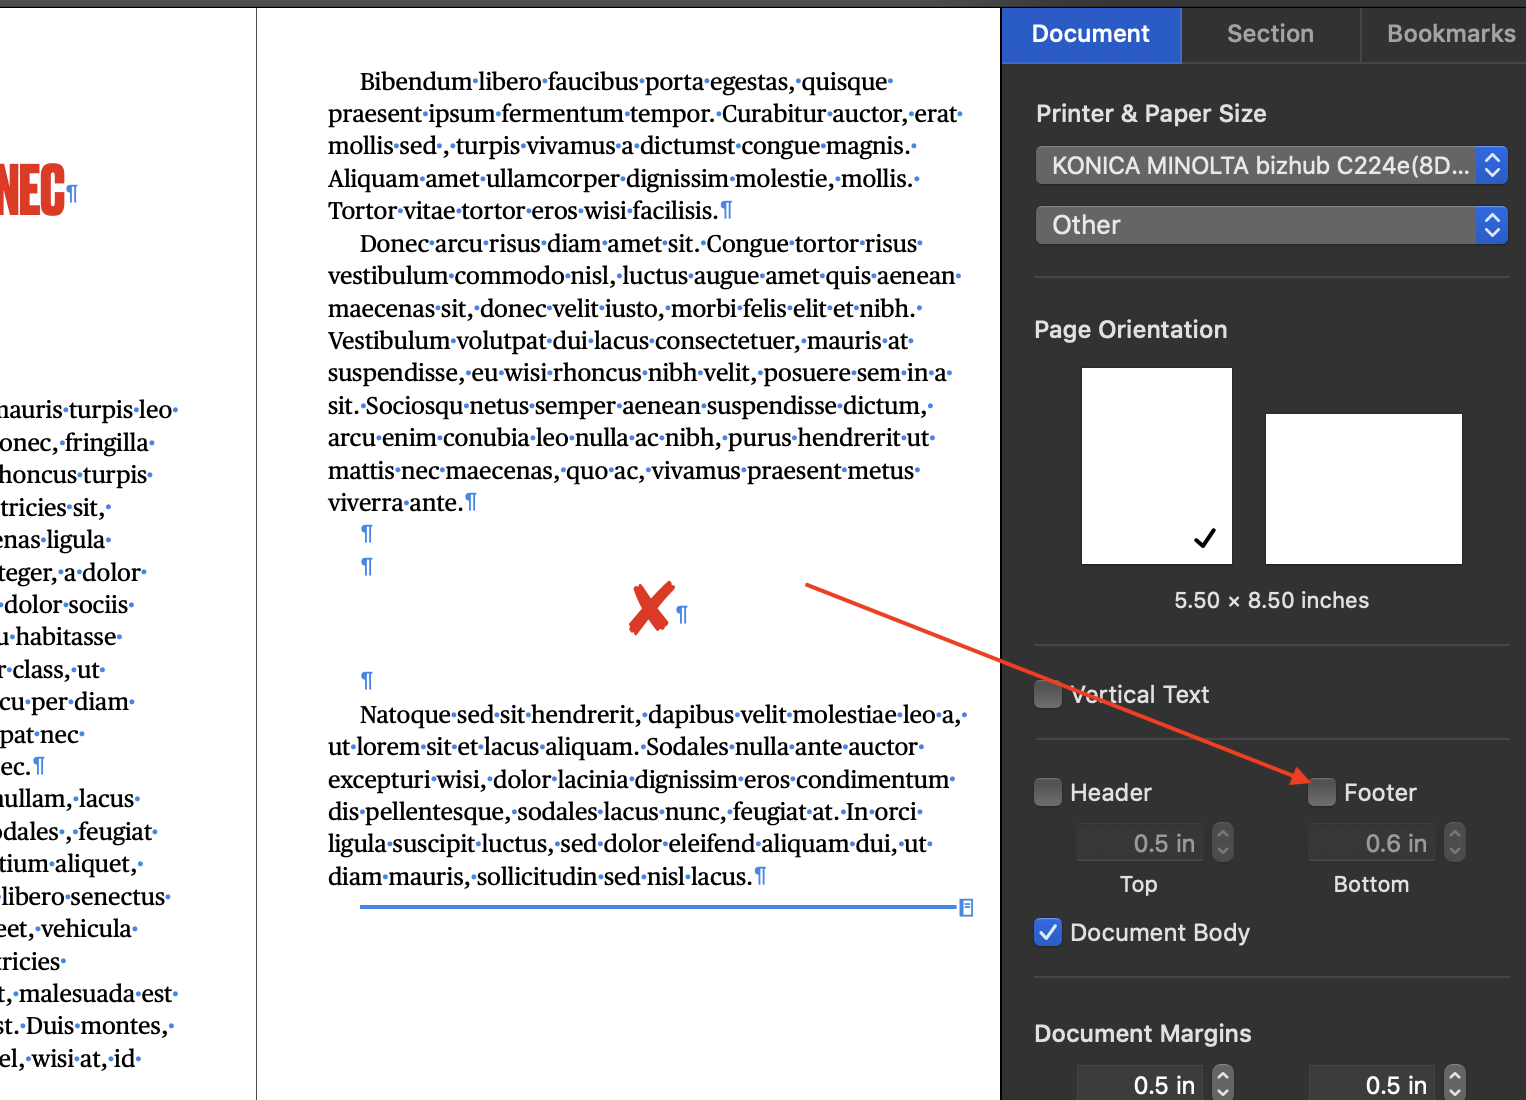Image resolution: width=1526 pixels, height=1100 pixels.
Task: Click the red NEC heading on left page
Action: click(x=32, y=190)
